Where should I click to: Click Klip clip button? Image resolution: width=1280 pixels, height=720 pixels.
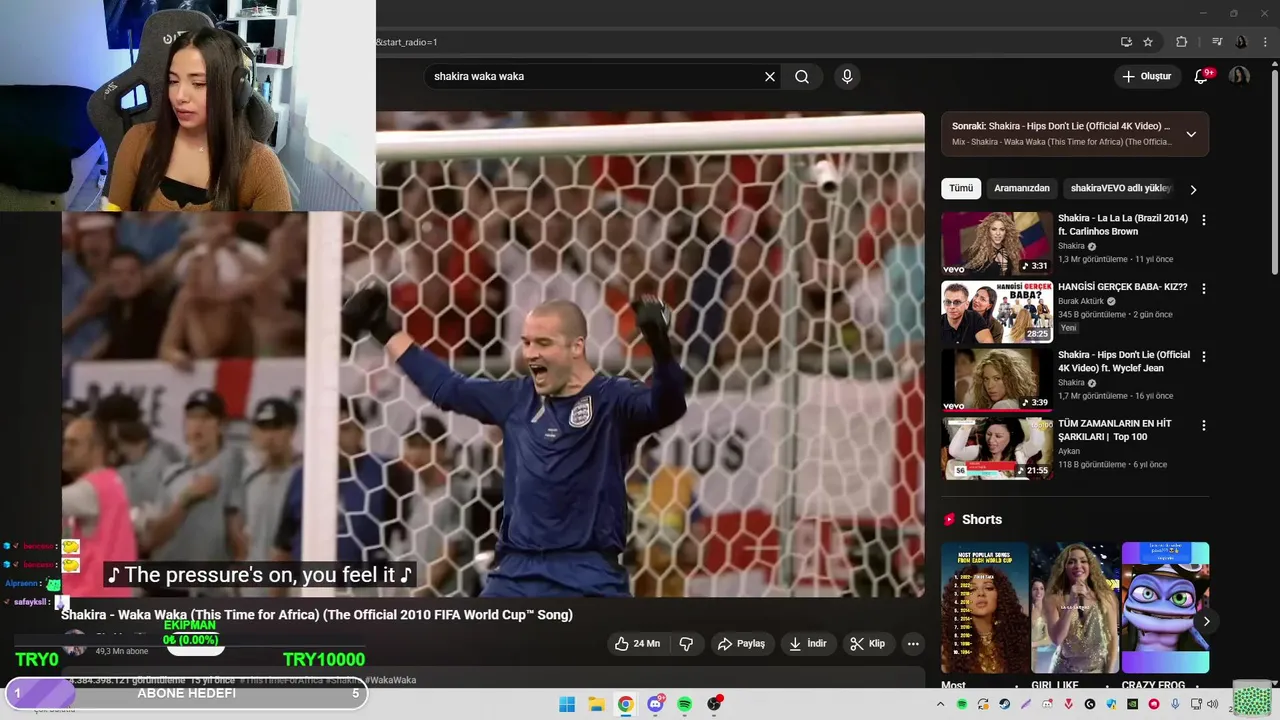[868, 644]
